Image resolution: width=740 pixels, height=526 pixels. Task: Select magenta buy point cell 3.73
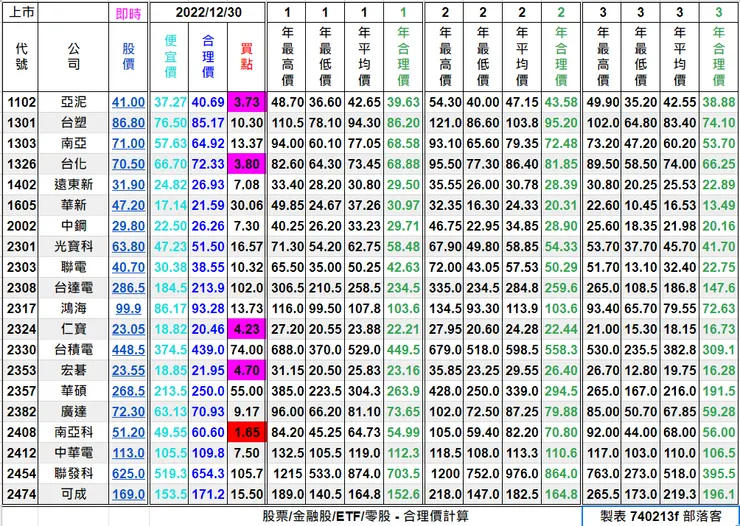click(247, 102)
